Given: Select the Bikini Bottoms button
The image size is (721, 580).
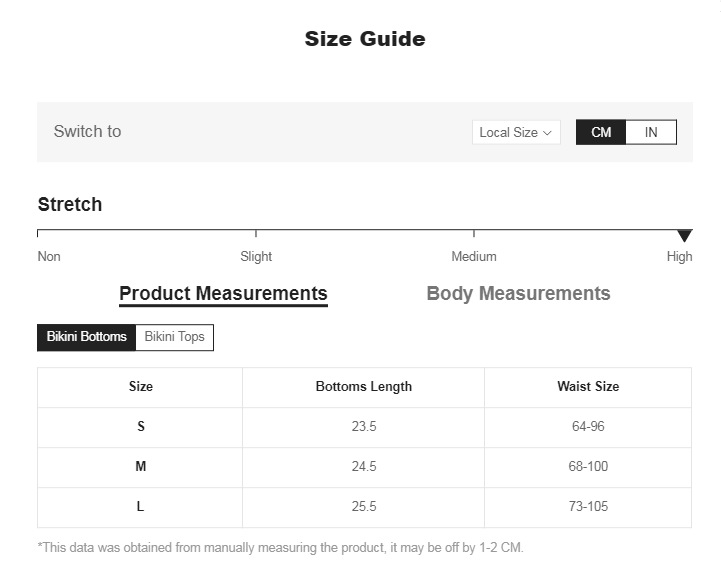Looking at the screenshot, I should click(x=87, y=337).
